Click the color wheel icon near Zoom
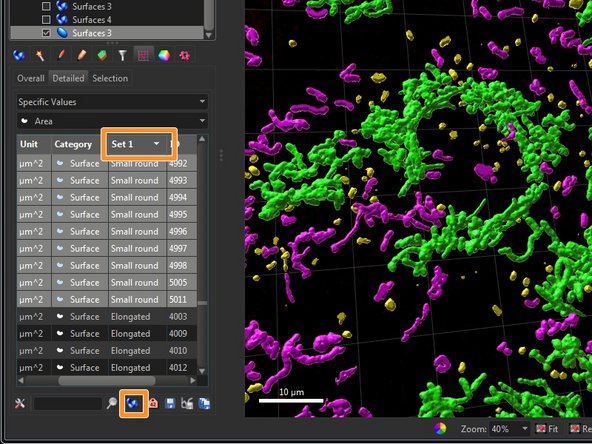This screenshot has height=444, width=592. coord(440,429)
